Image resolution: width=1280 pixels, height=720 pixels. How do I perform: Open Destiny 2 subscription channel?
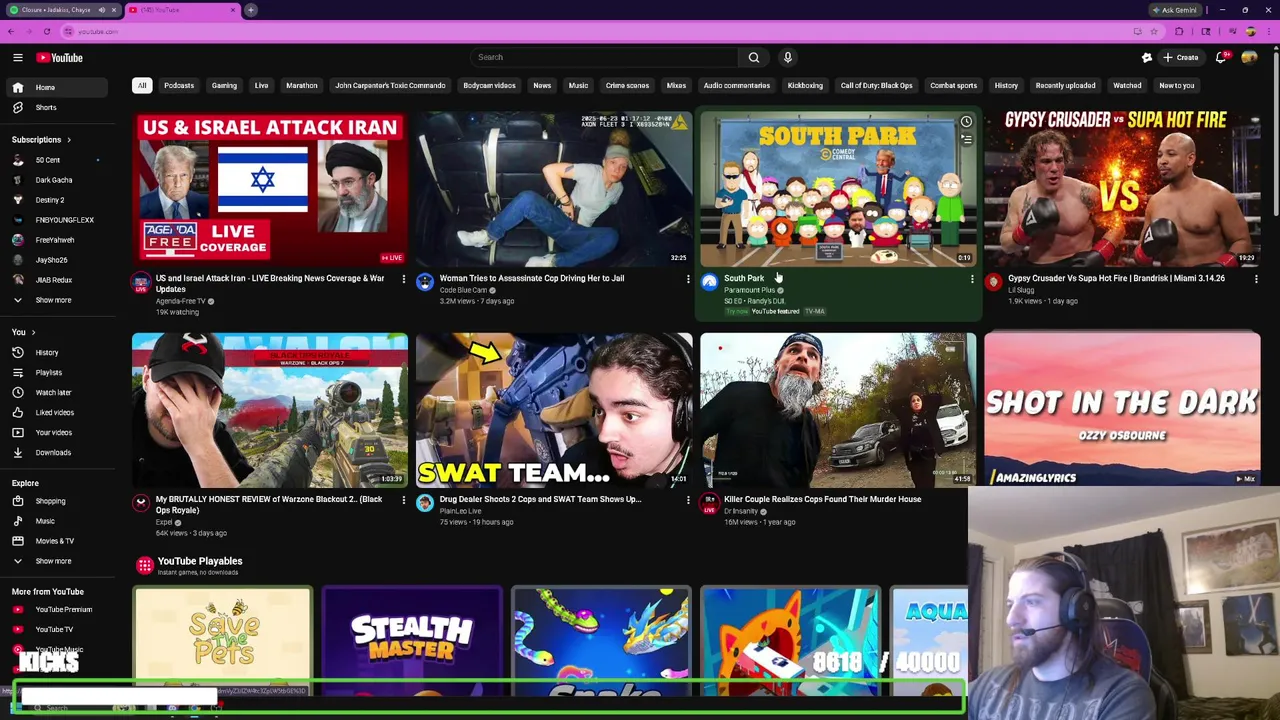coord(56,200)
